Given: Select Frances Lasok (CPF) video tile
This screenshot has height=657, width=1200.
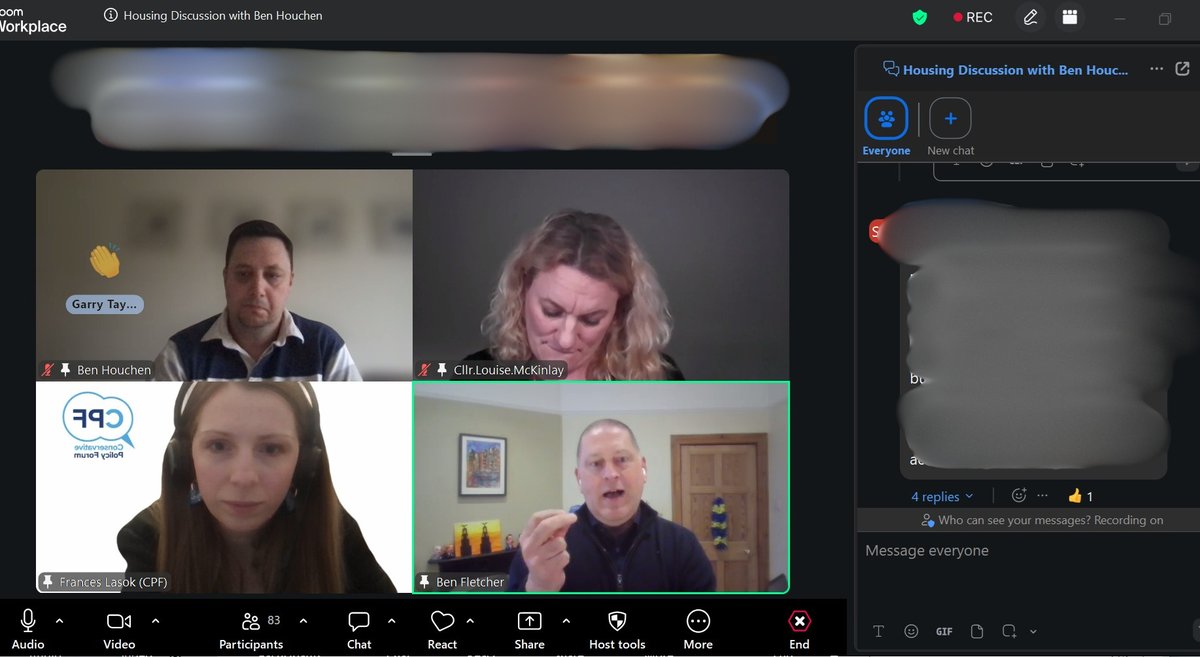Looking at the screenshot, I should pyautogui.click(x=224, y=487).
